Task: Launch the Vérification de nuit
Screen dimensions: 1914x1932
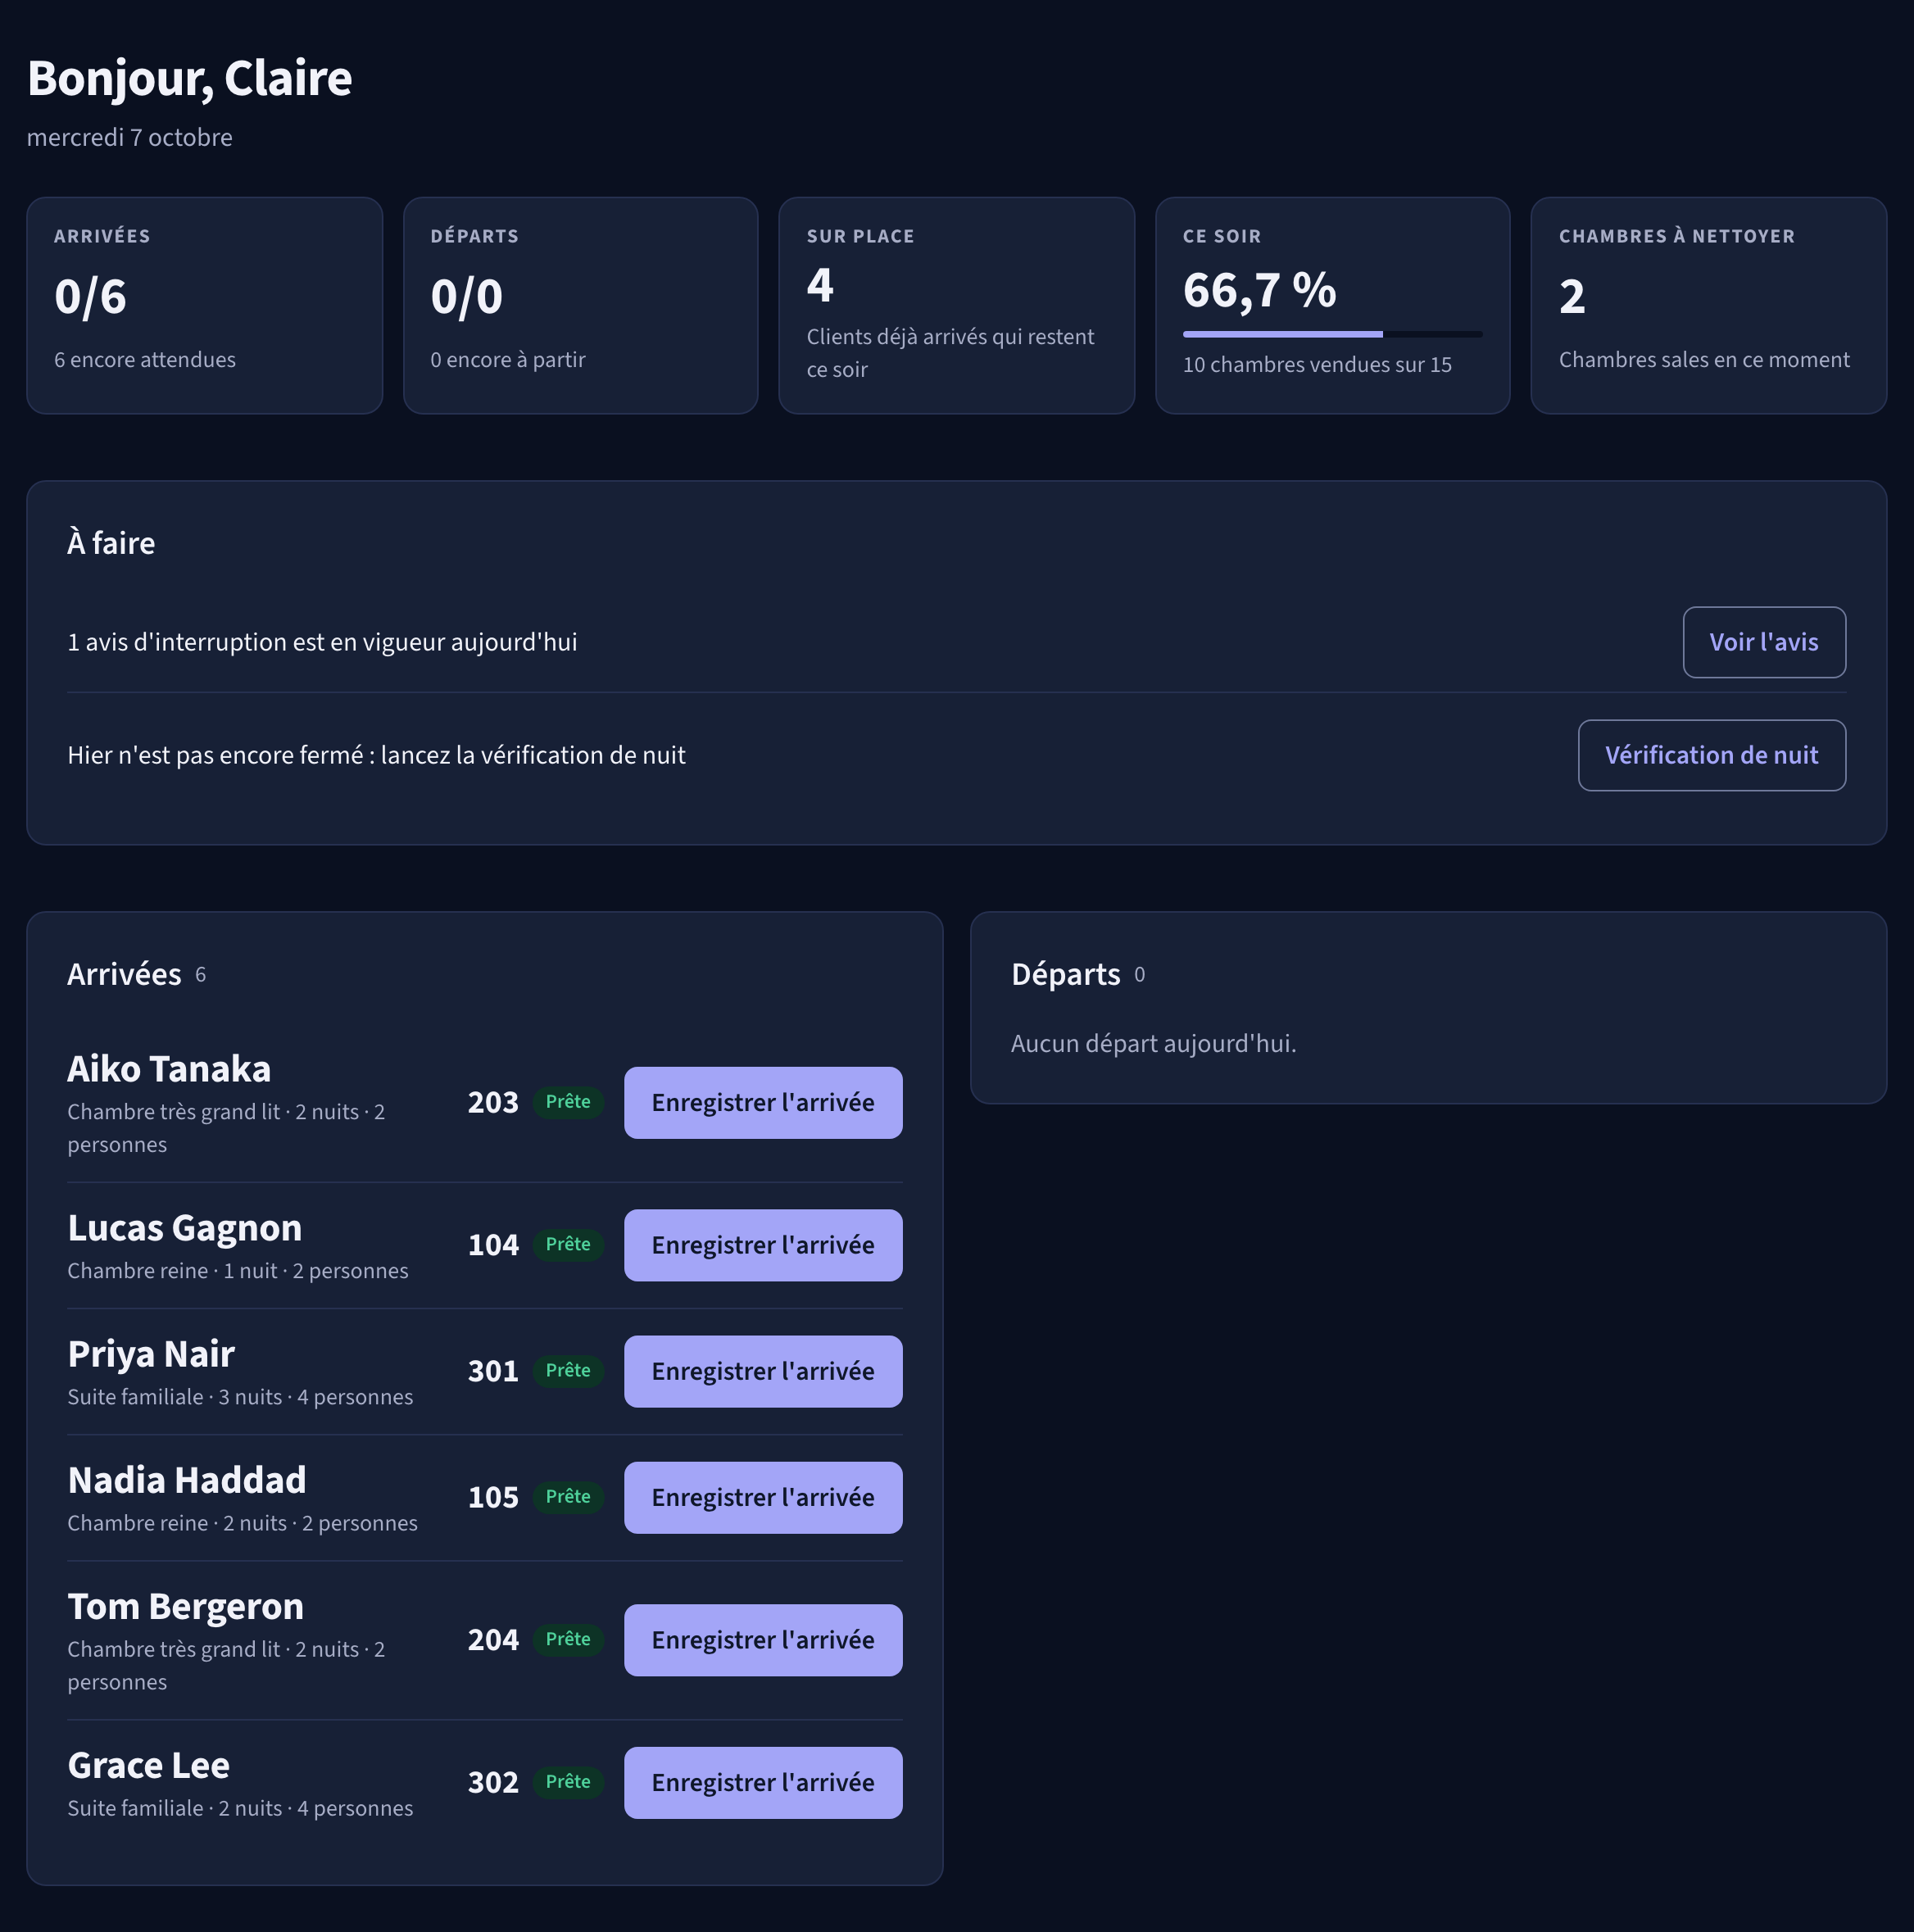Action: tap(1712, 755)
